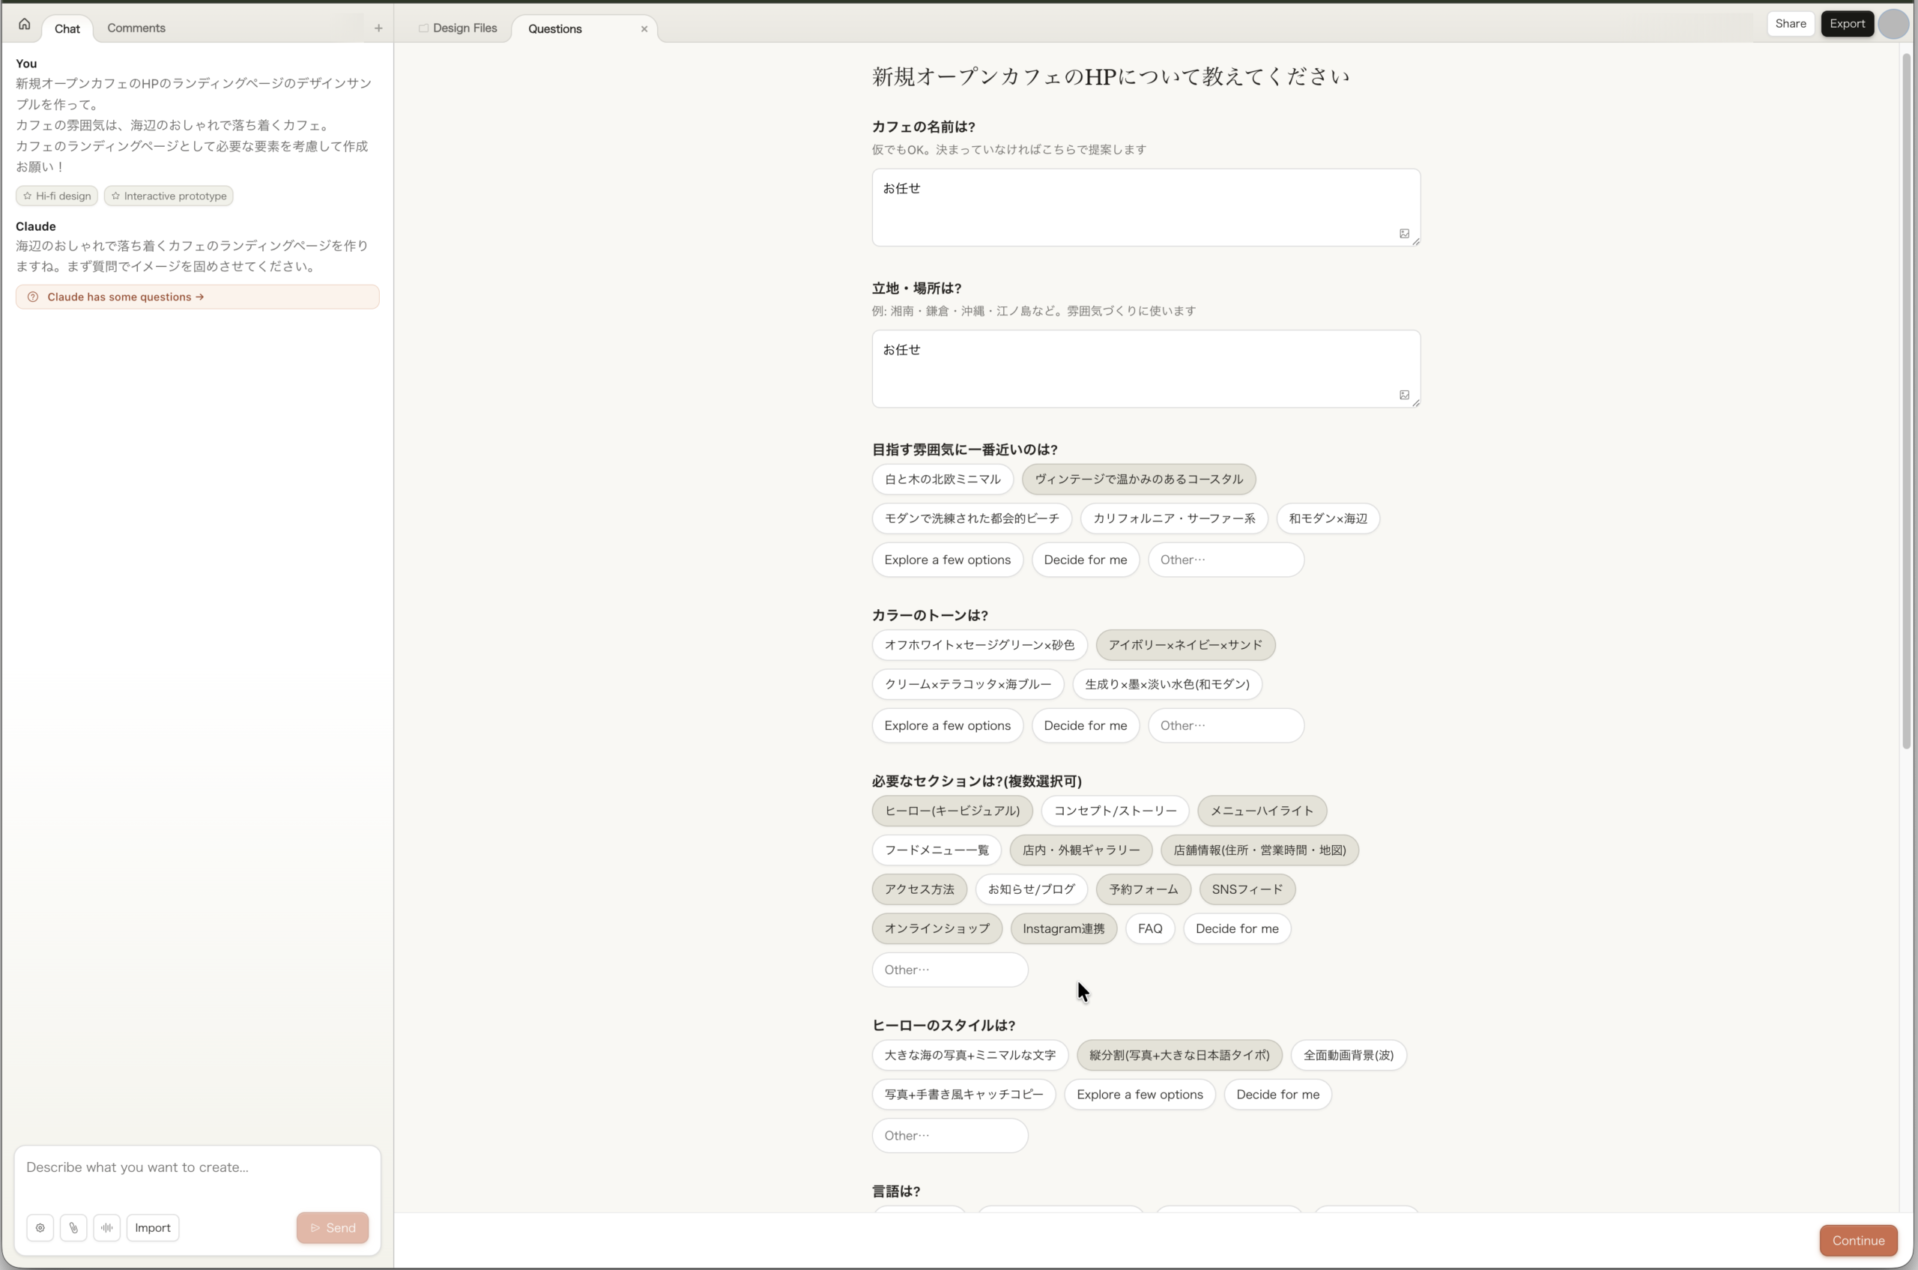
Task: Open the user avatar in the top right
Action: (x=1893, y=24)
